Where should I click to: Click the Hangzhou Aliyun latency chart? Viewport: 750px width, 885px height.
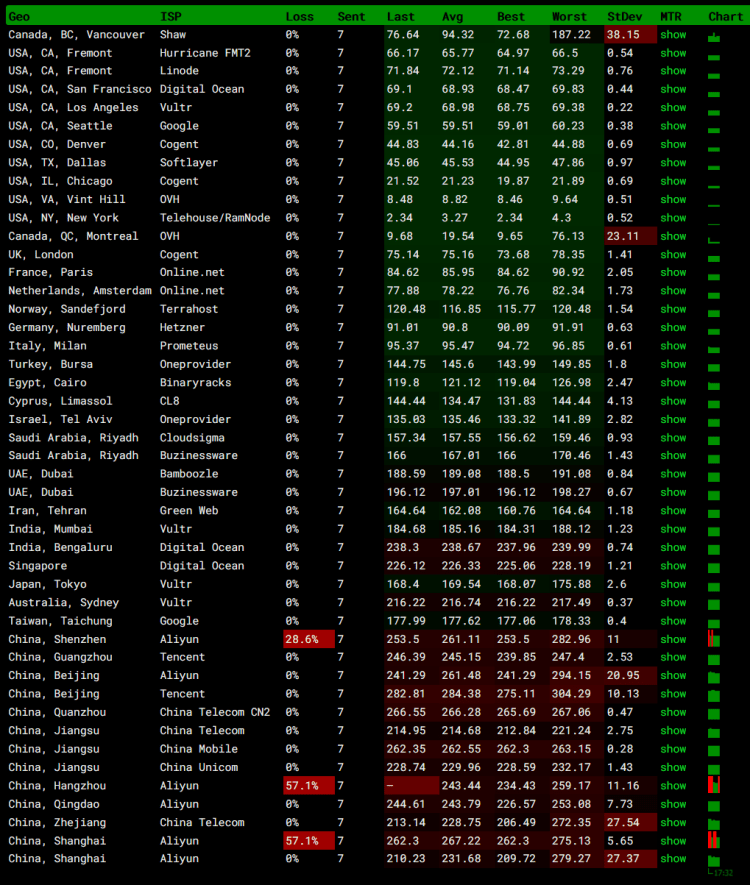pyautogui.click(x=714, y=785)
